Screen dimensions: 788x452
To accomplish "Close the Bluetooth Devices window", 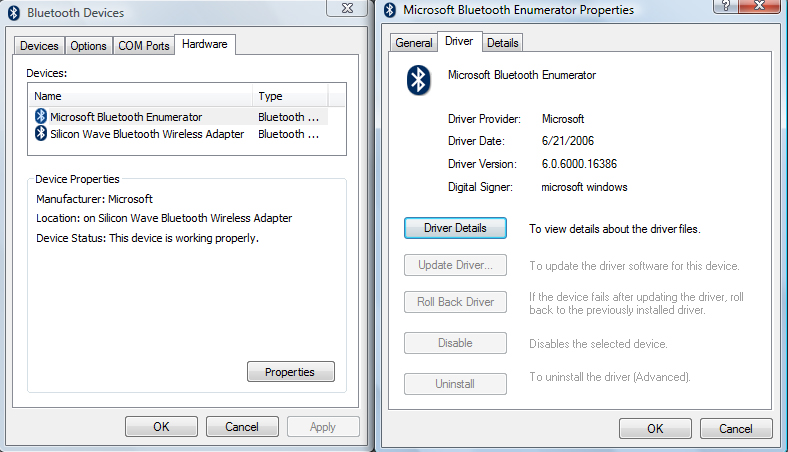I will (347, 8).
